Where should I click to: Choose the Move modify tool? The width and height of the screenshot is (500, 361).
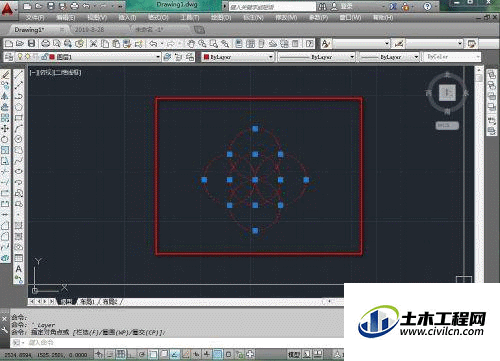(5, 129)
